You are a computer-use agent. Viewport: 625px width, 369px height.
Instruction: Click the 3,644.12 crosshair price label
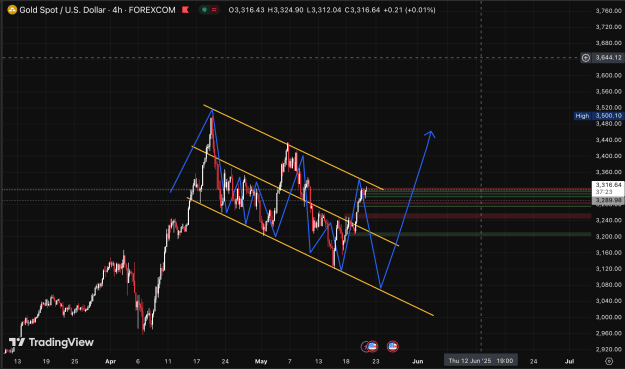click(x=608, y=58)
